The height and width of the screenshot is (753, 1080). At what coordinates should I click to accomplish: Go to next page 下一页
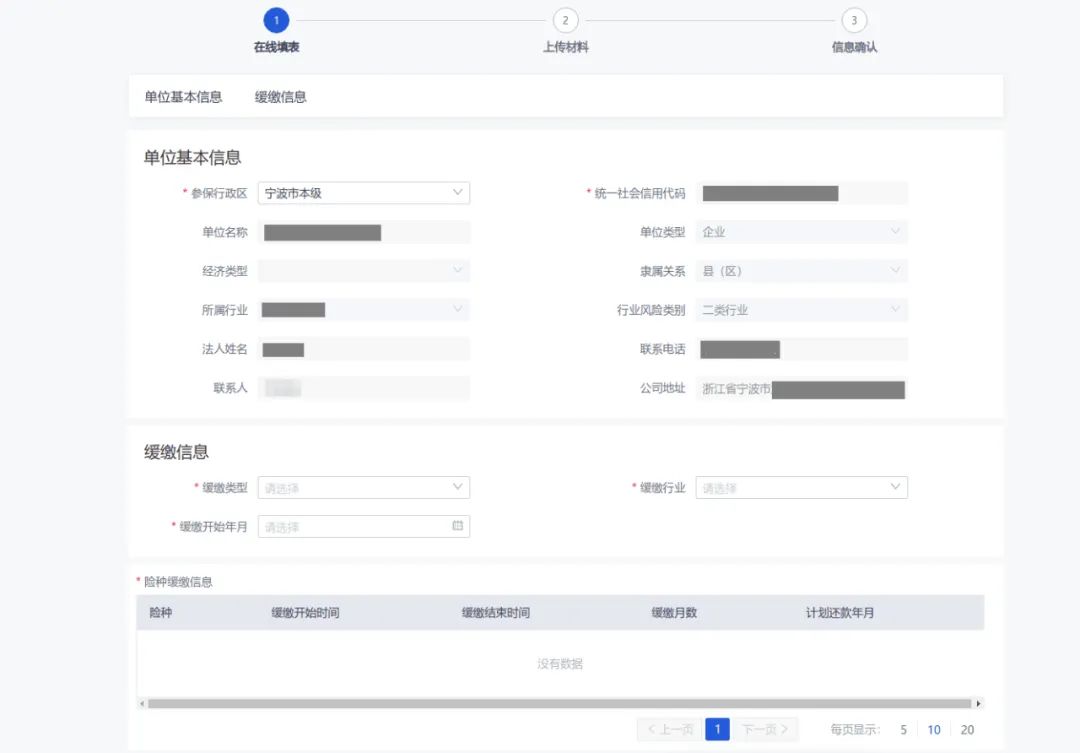click(765, 730)
